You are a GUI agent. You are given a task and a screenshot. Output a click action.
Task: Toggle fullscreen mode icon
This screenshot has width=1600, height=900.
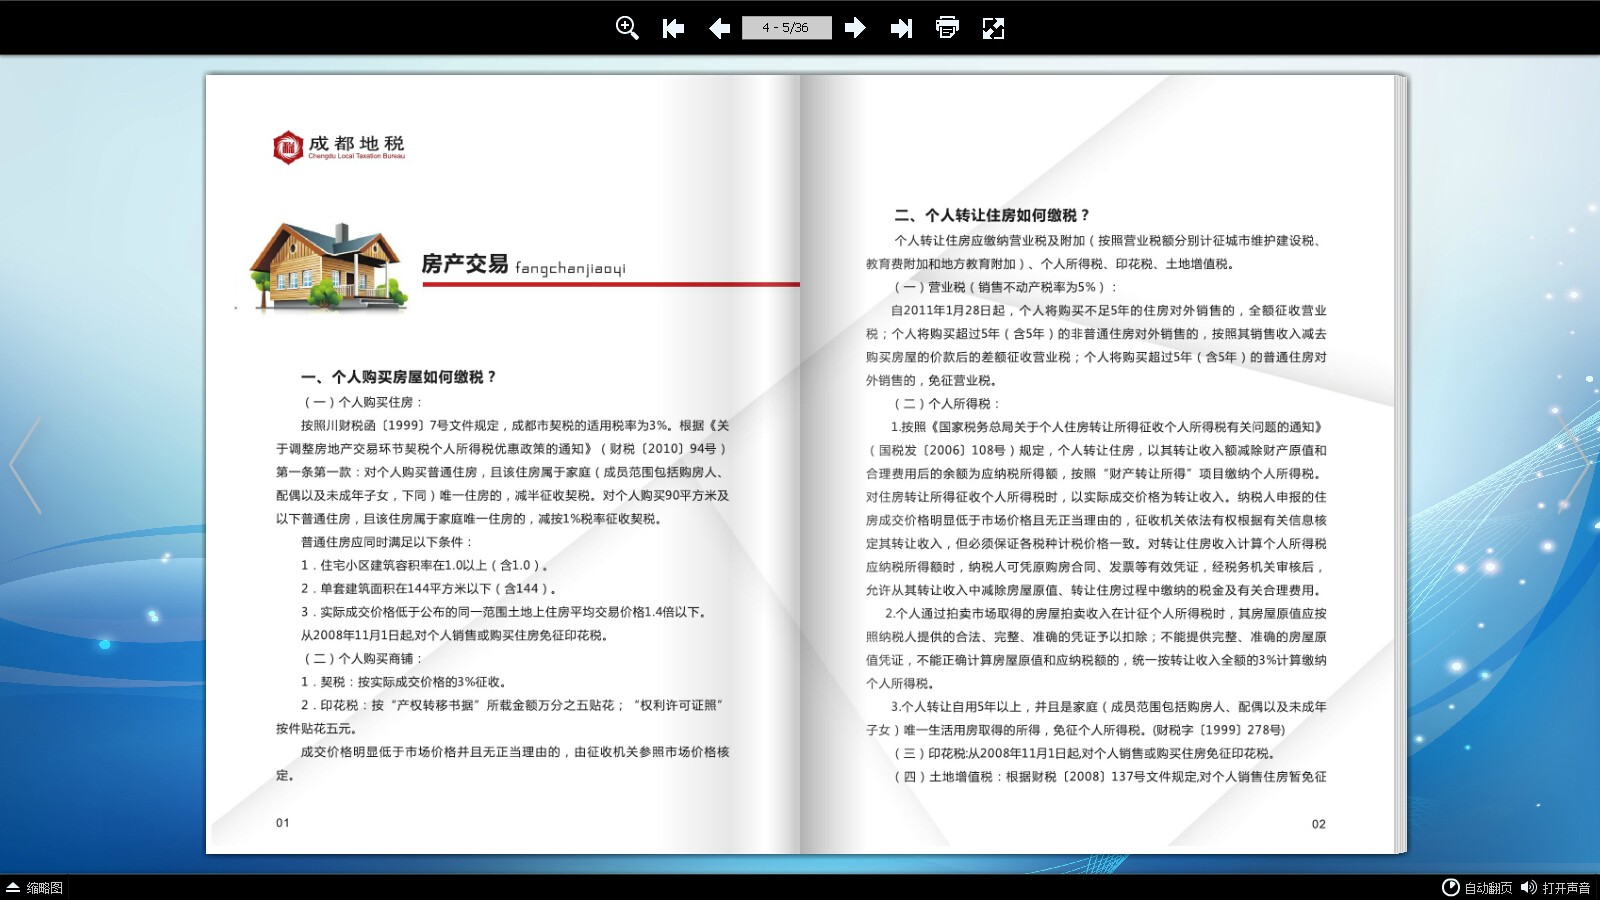tap(993, 28)
